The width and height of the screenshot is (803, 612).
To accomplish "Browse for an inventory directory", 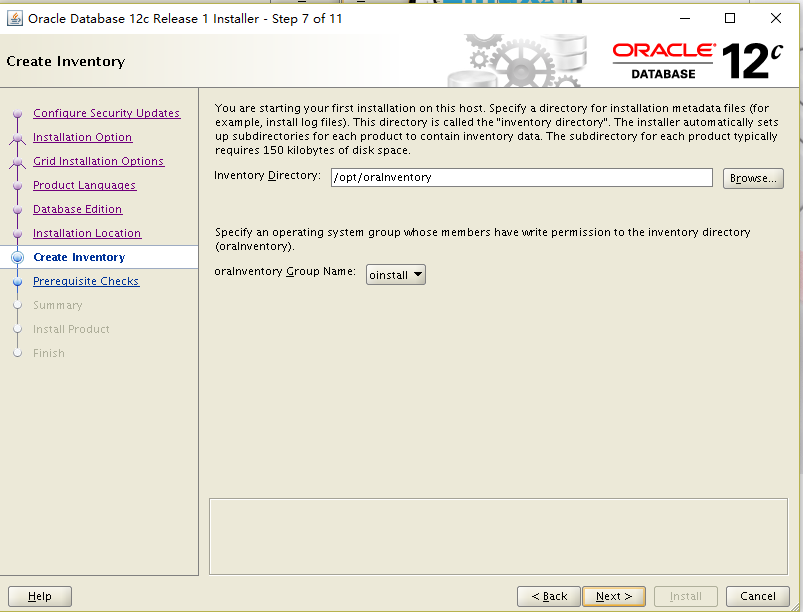I will (x=753, y=178).
